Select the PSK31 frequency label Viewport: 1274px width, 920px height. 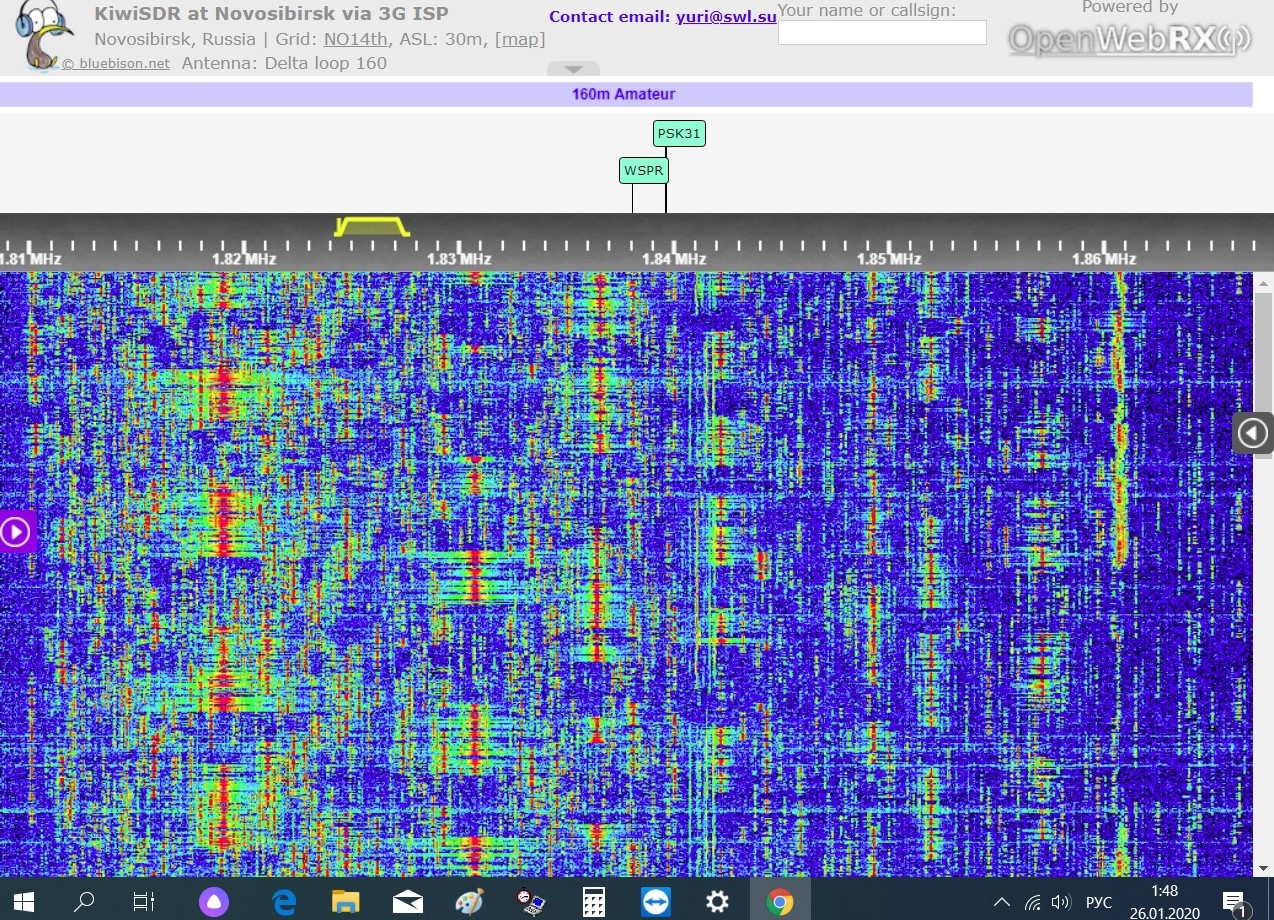pyautogui.click(x=679, y=133)
